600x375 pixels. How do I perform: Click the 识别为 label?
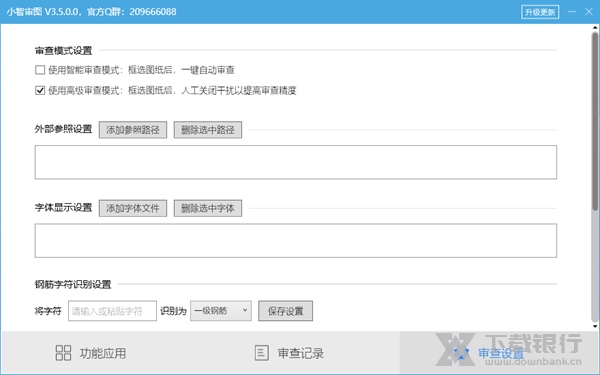coord(173,311)
